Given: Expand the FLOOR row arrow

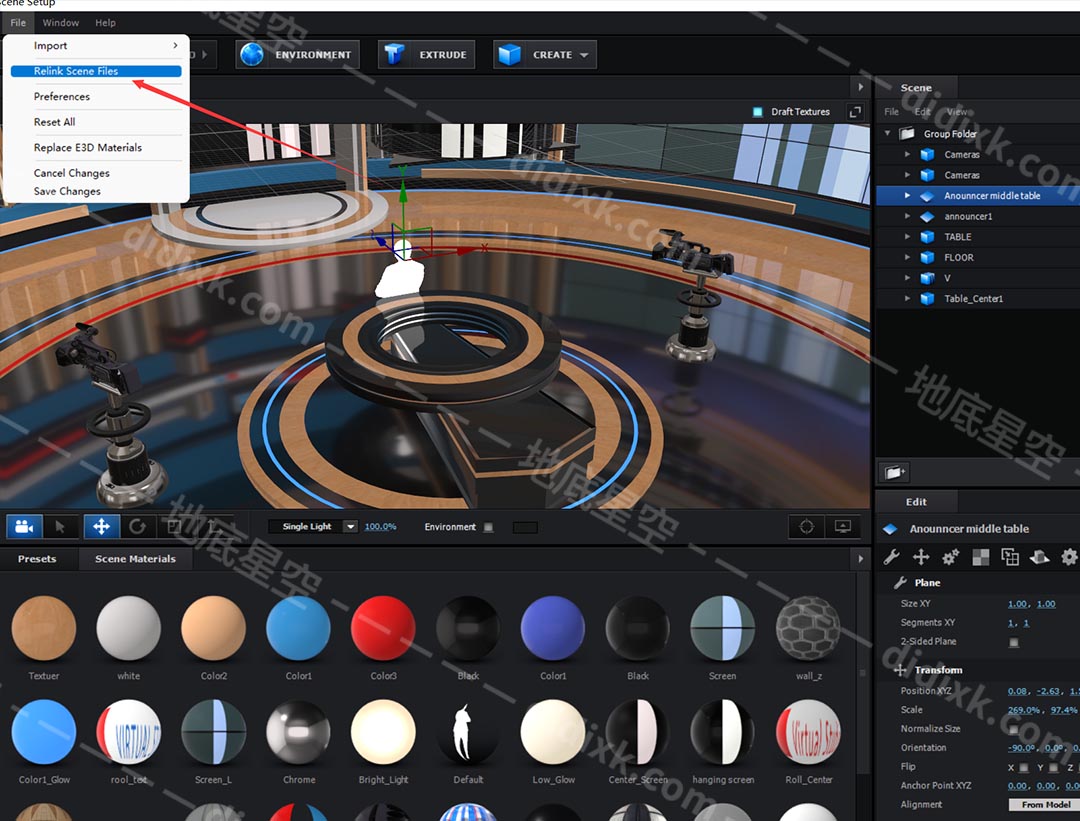Looking at the screenshot, I should [x=907, y=258].
